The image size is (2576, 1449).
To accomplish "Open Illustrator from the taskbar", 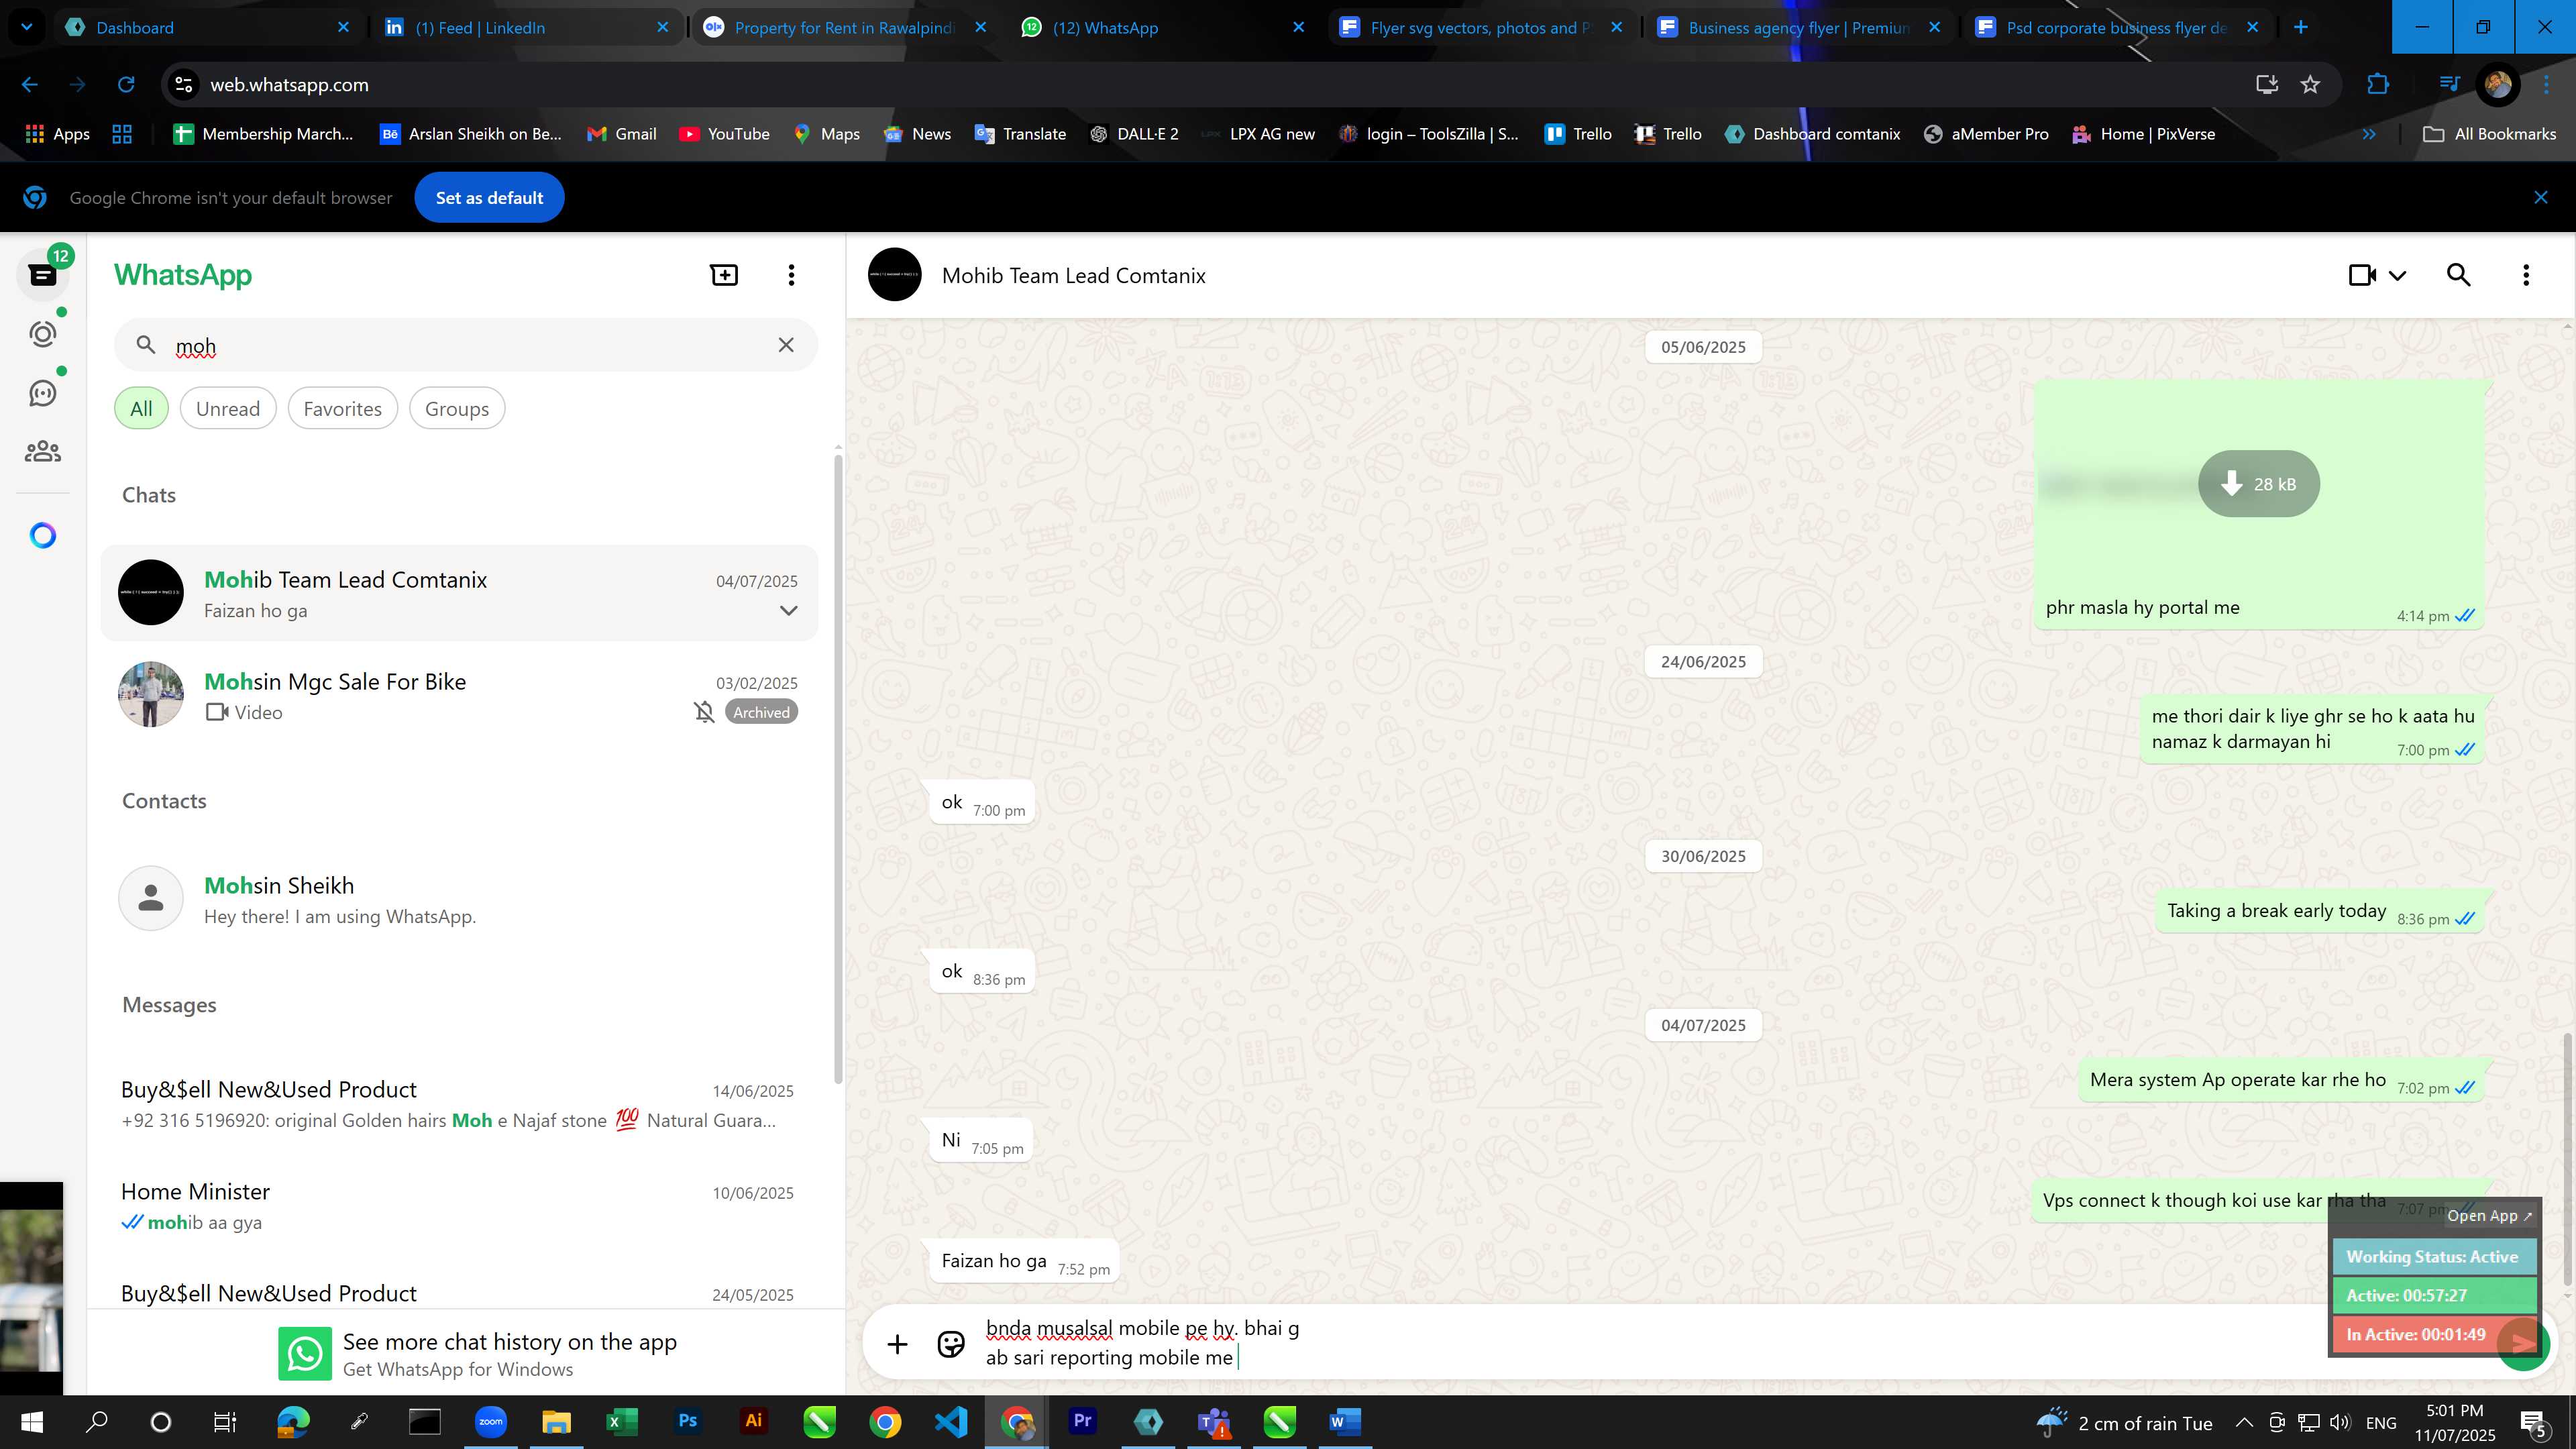I will point(753,1421).
